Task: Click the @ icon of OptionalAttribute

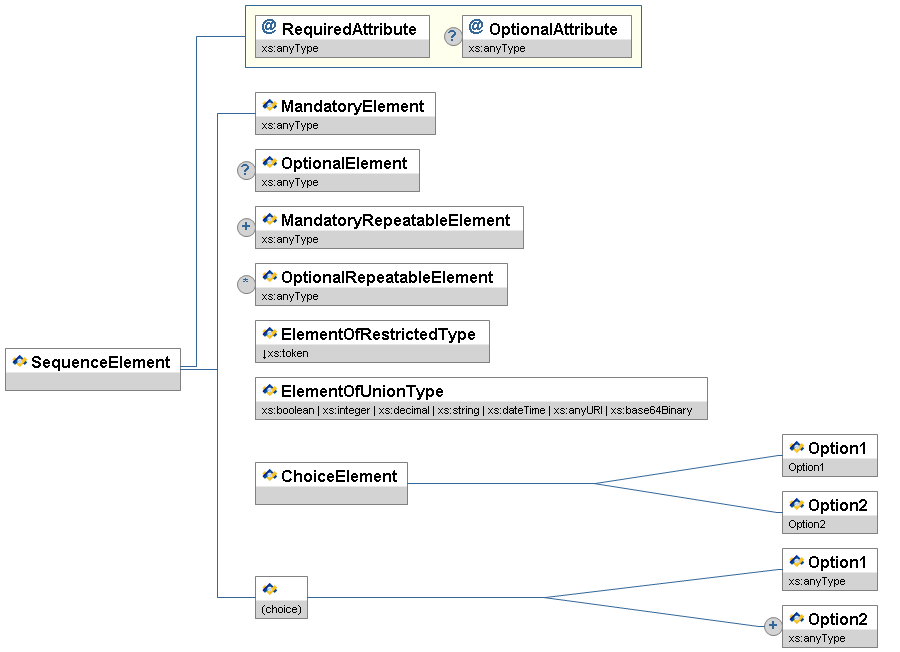Action: [x=476, y=28]
